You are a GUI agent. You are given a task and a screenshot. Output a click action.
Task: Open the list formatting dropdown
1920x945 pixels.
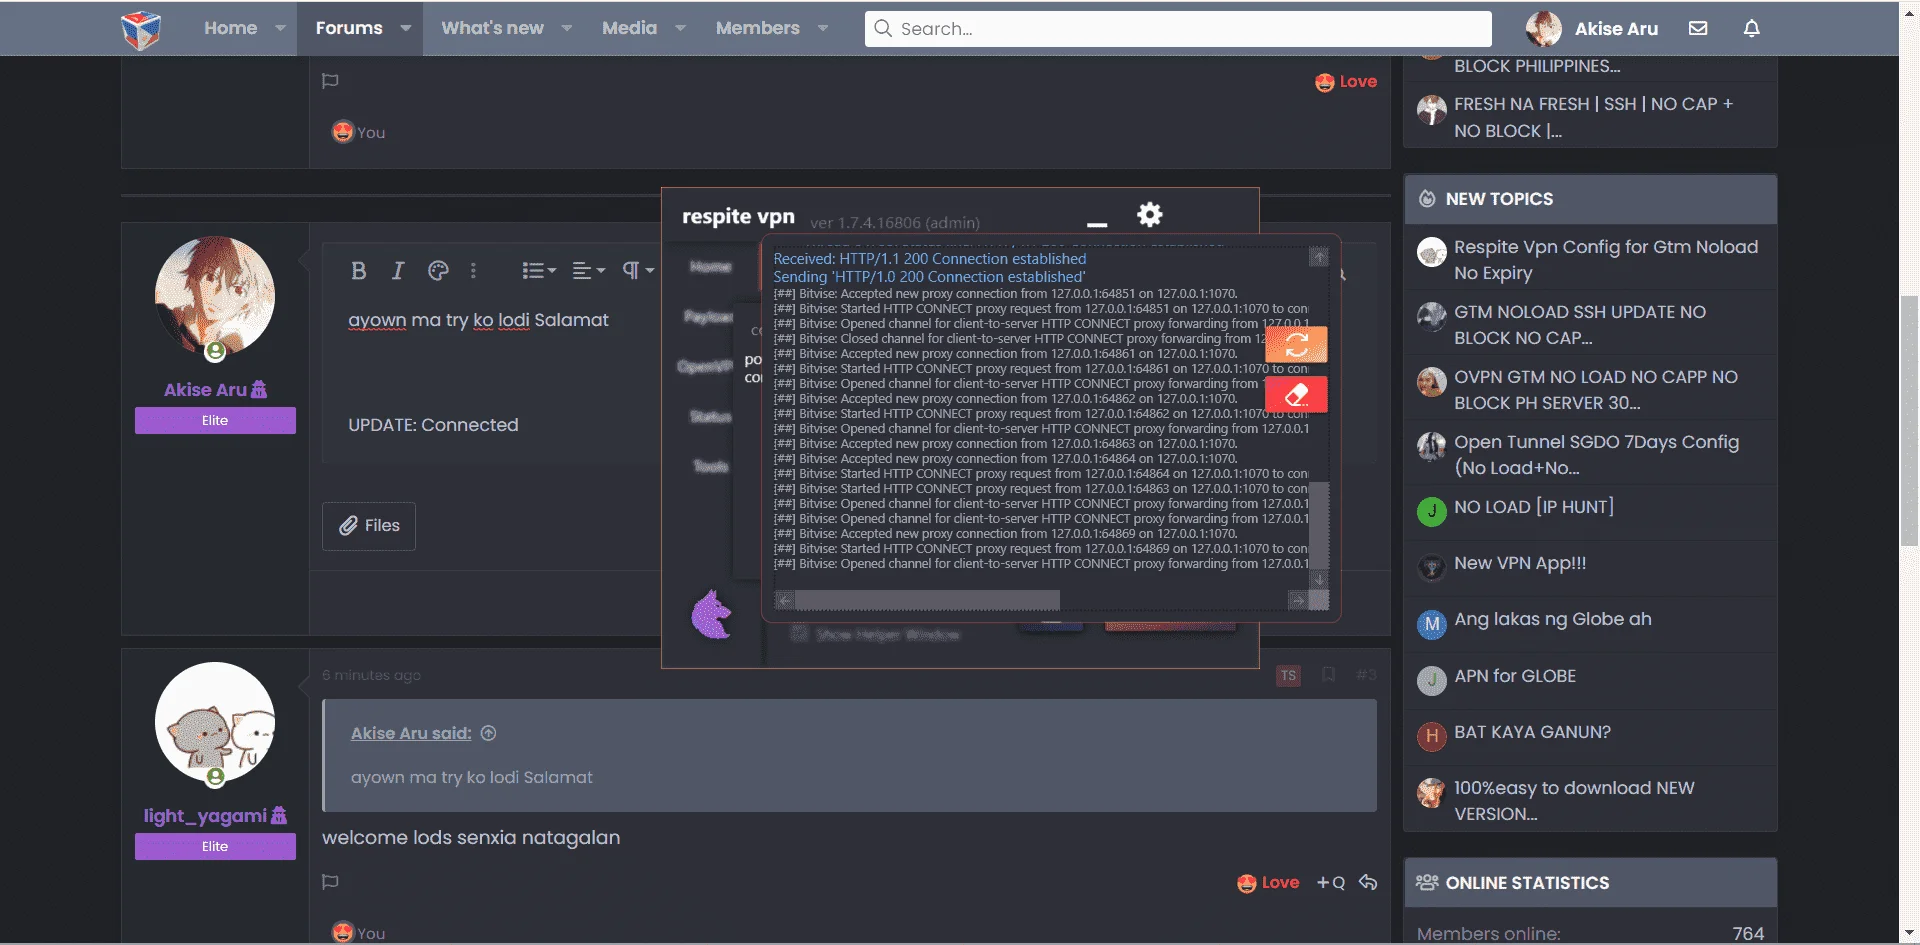(539, 270)
